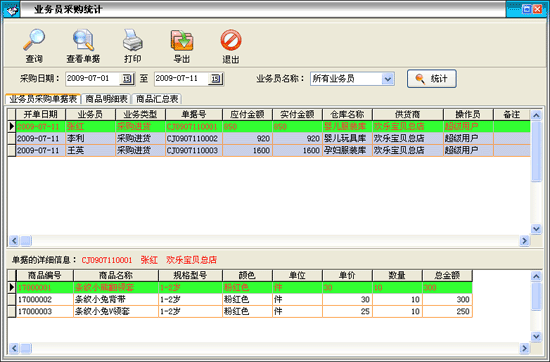Click the 查询 magnifier icon
This screenshot has width=550, height=362.
pos(34,40)
